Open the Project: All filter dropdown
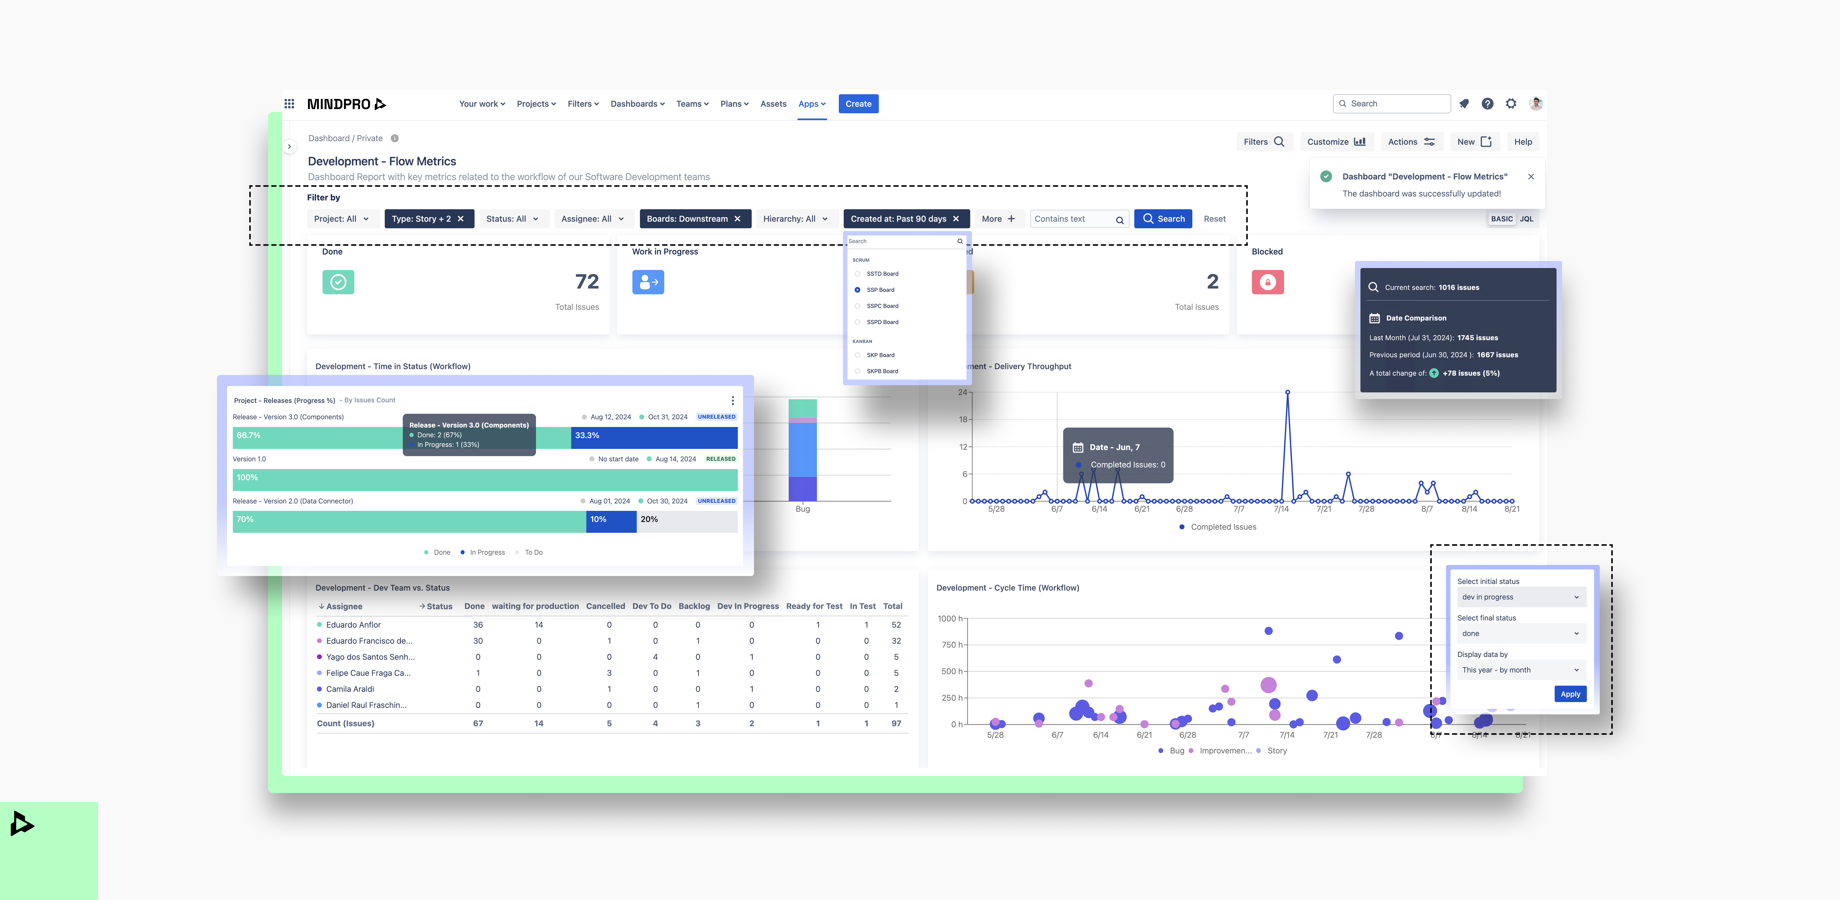Screen dimensions: 1840x900 tap(342, 218)
